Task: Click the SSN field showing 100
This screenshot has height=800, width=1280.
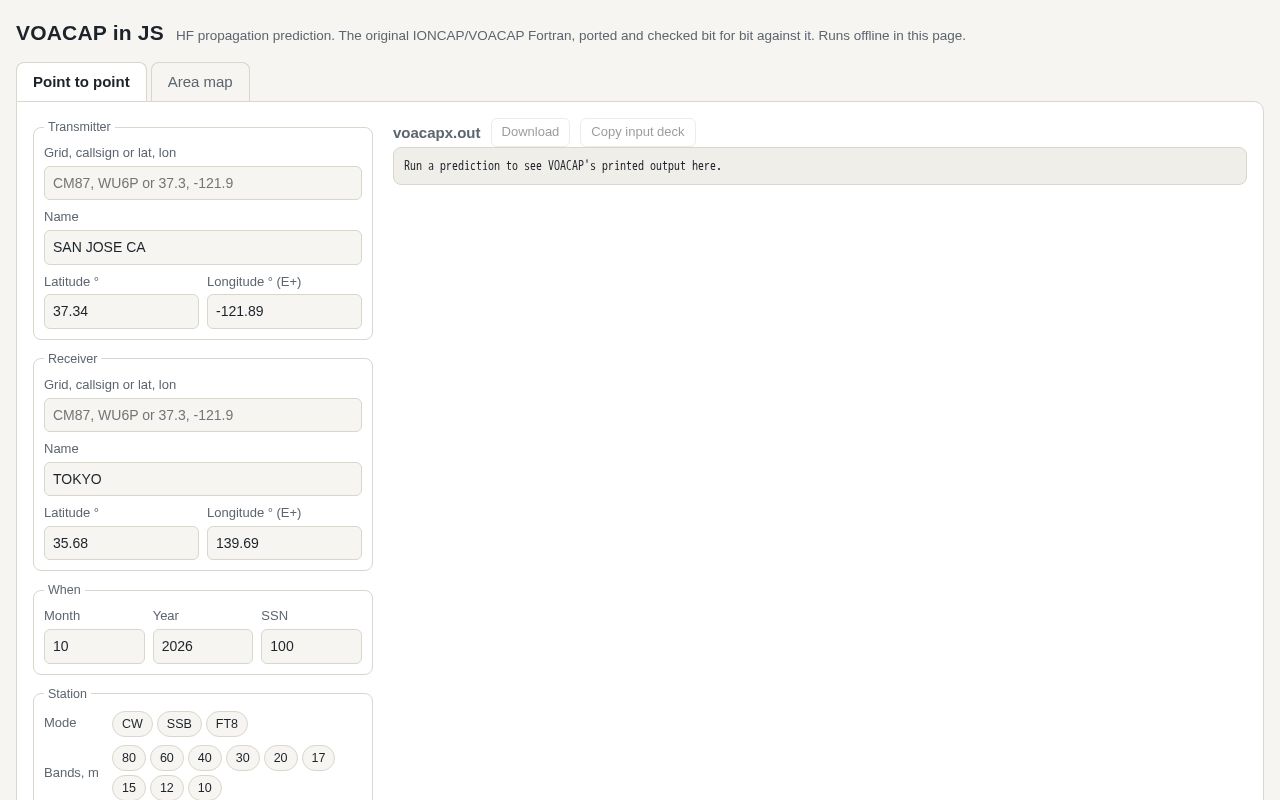Action: (x=311, y=646)
